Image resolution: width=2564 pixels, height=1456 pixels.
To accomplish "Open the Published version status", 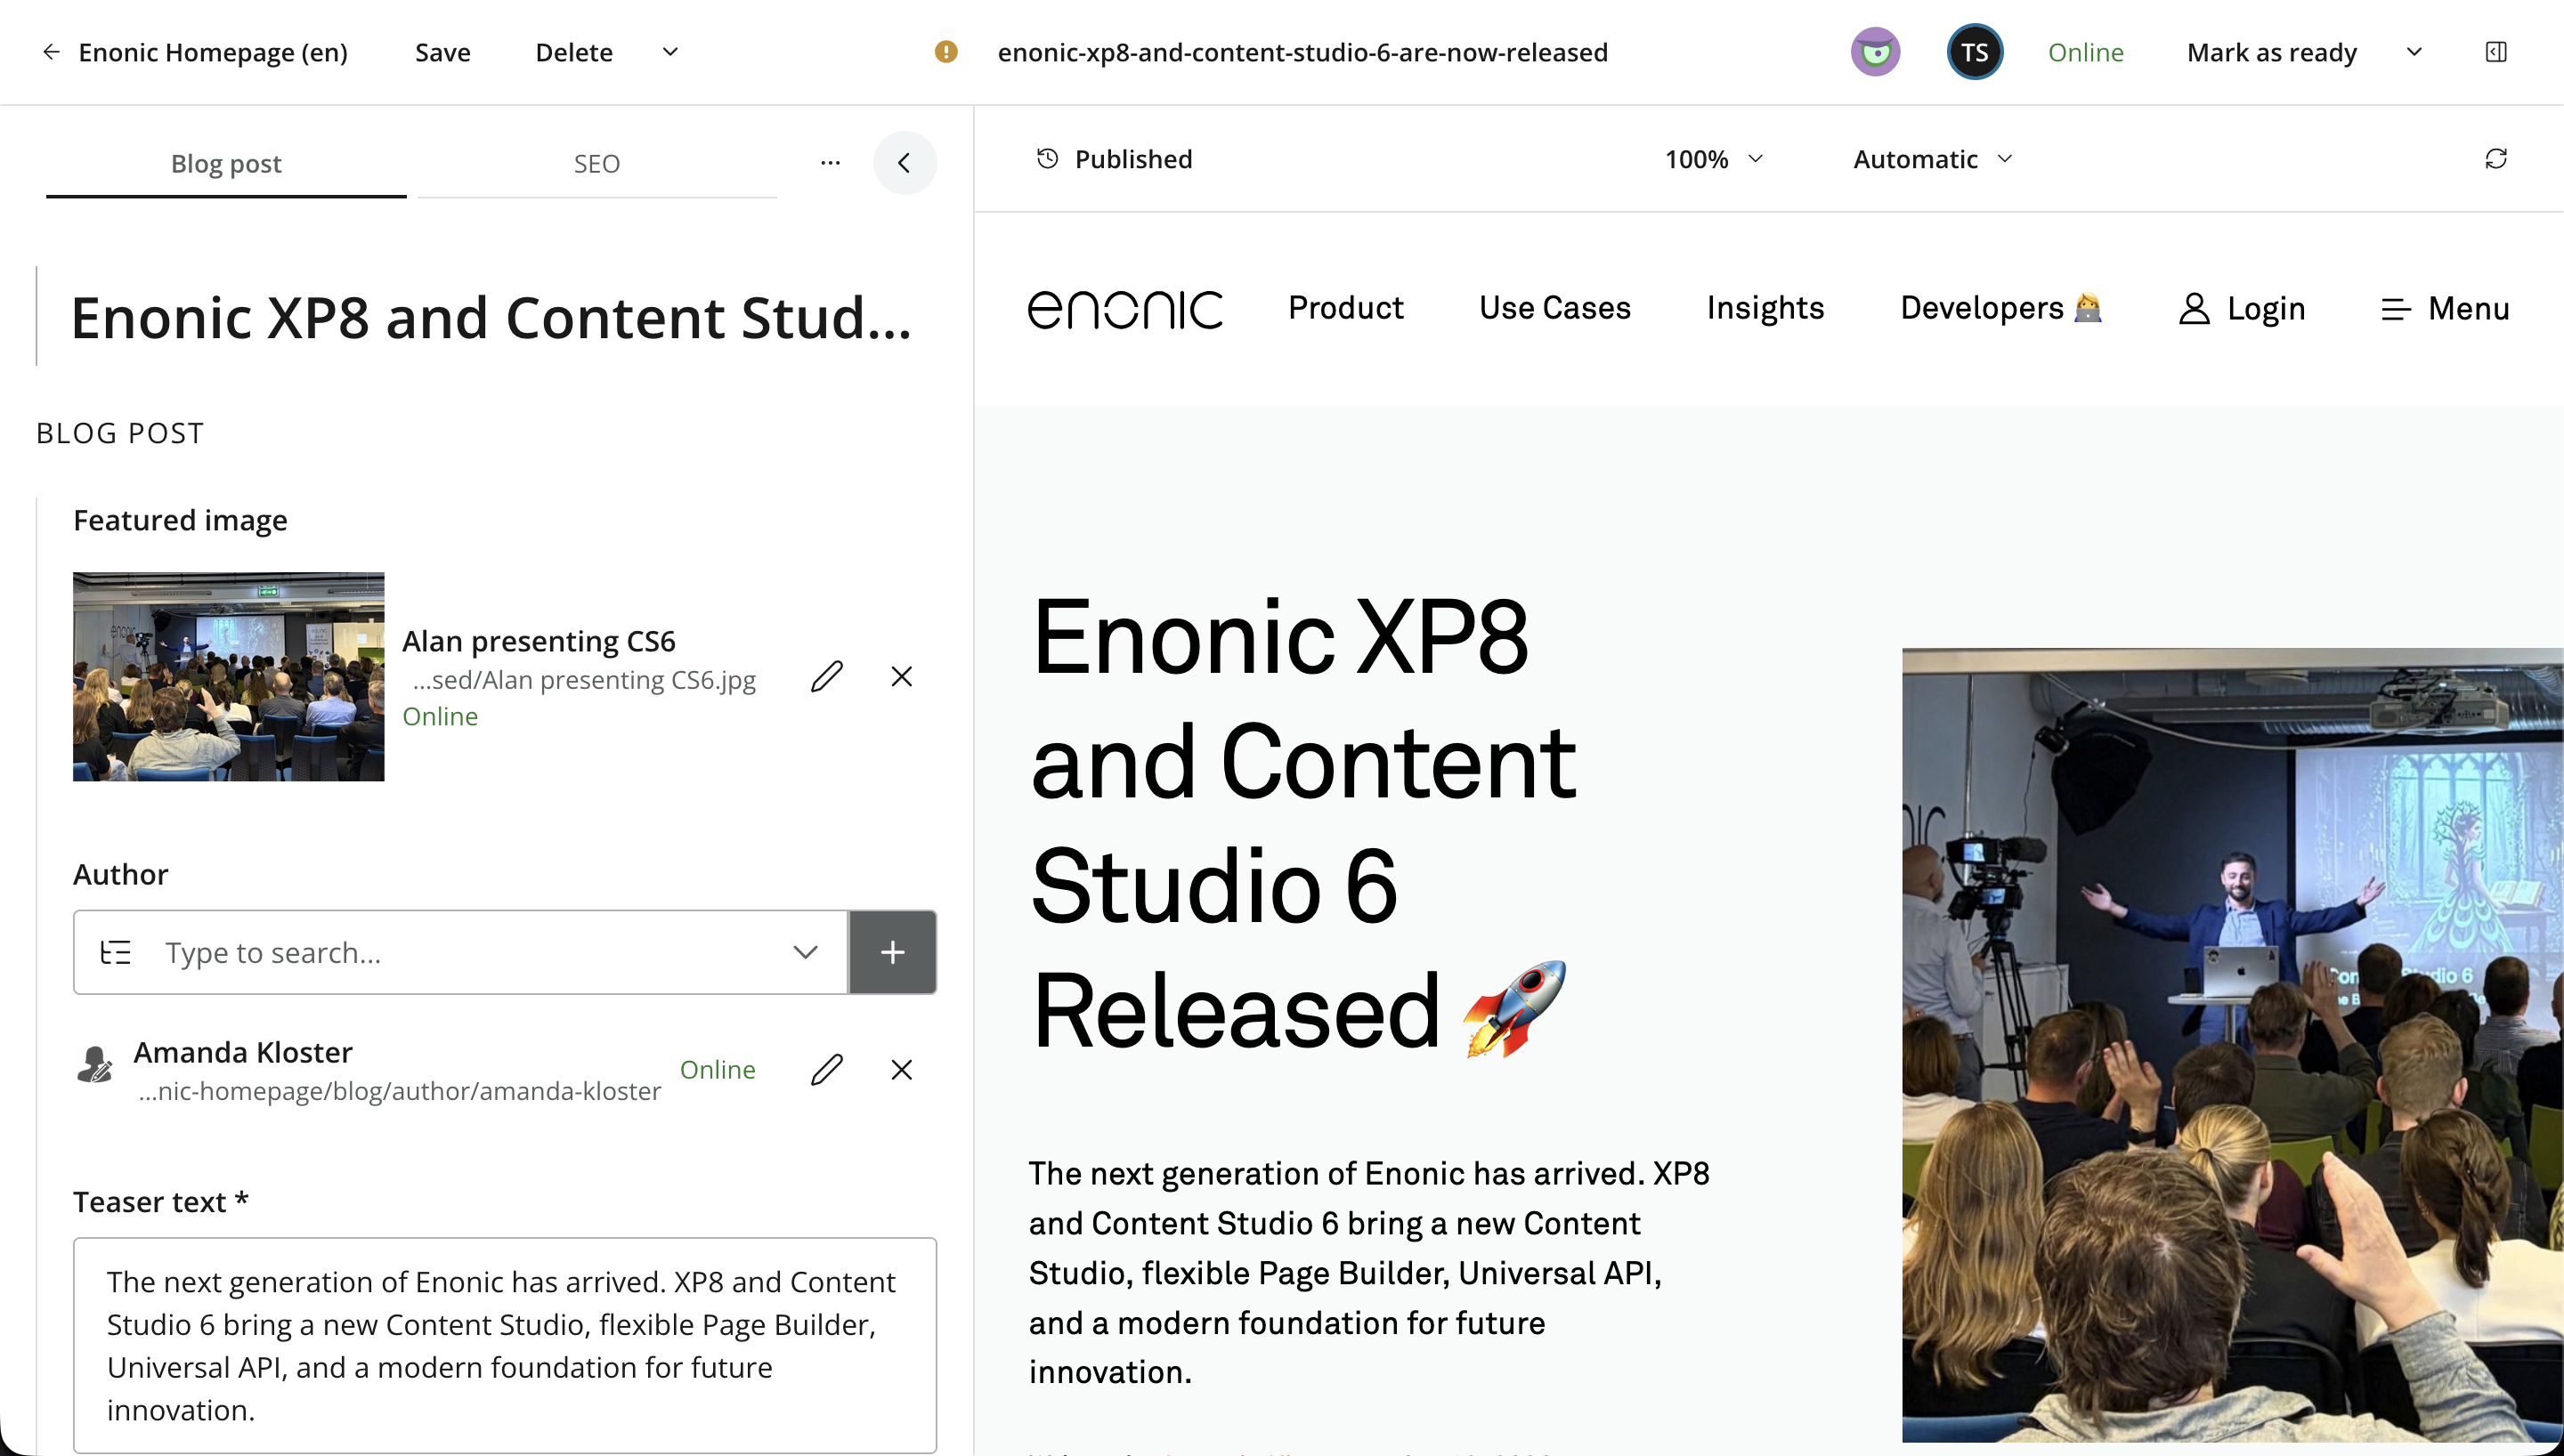I will 1133,159.
